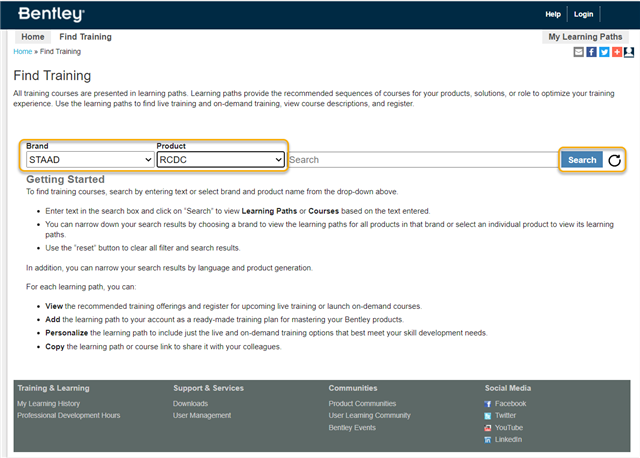The height and width of the screenshot is (458, 640).
Task: Click the Communities footer heading
Action: [x=353, y=388]
